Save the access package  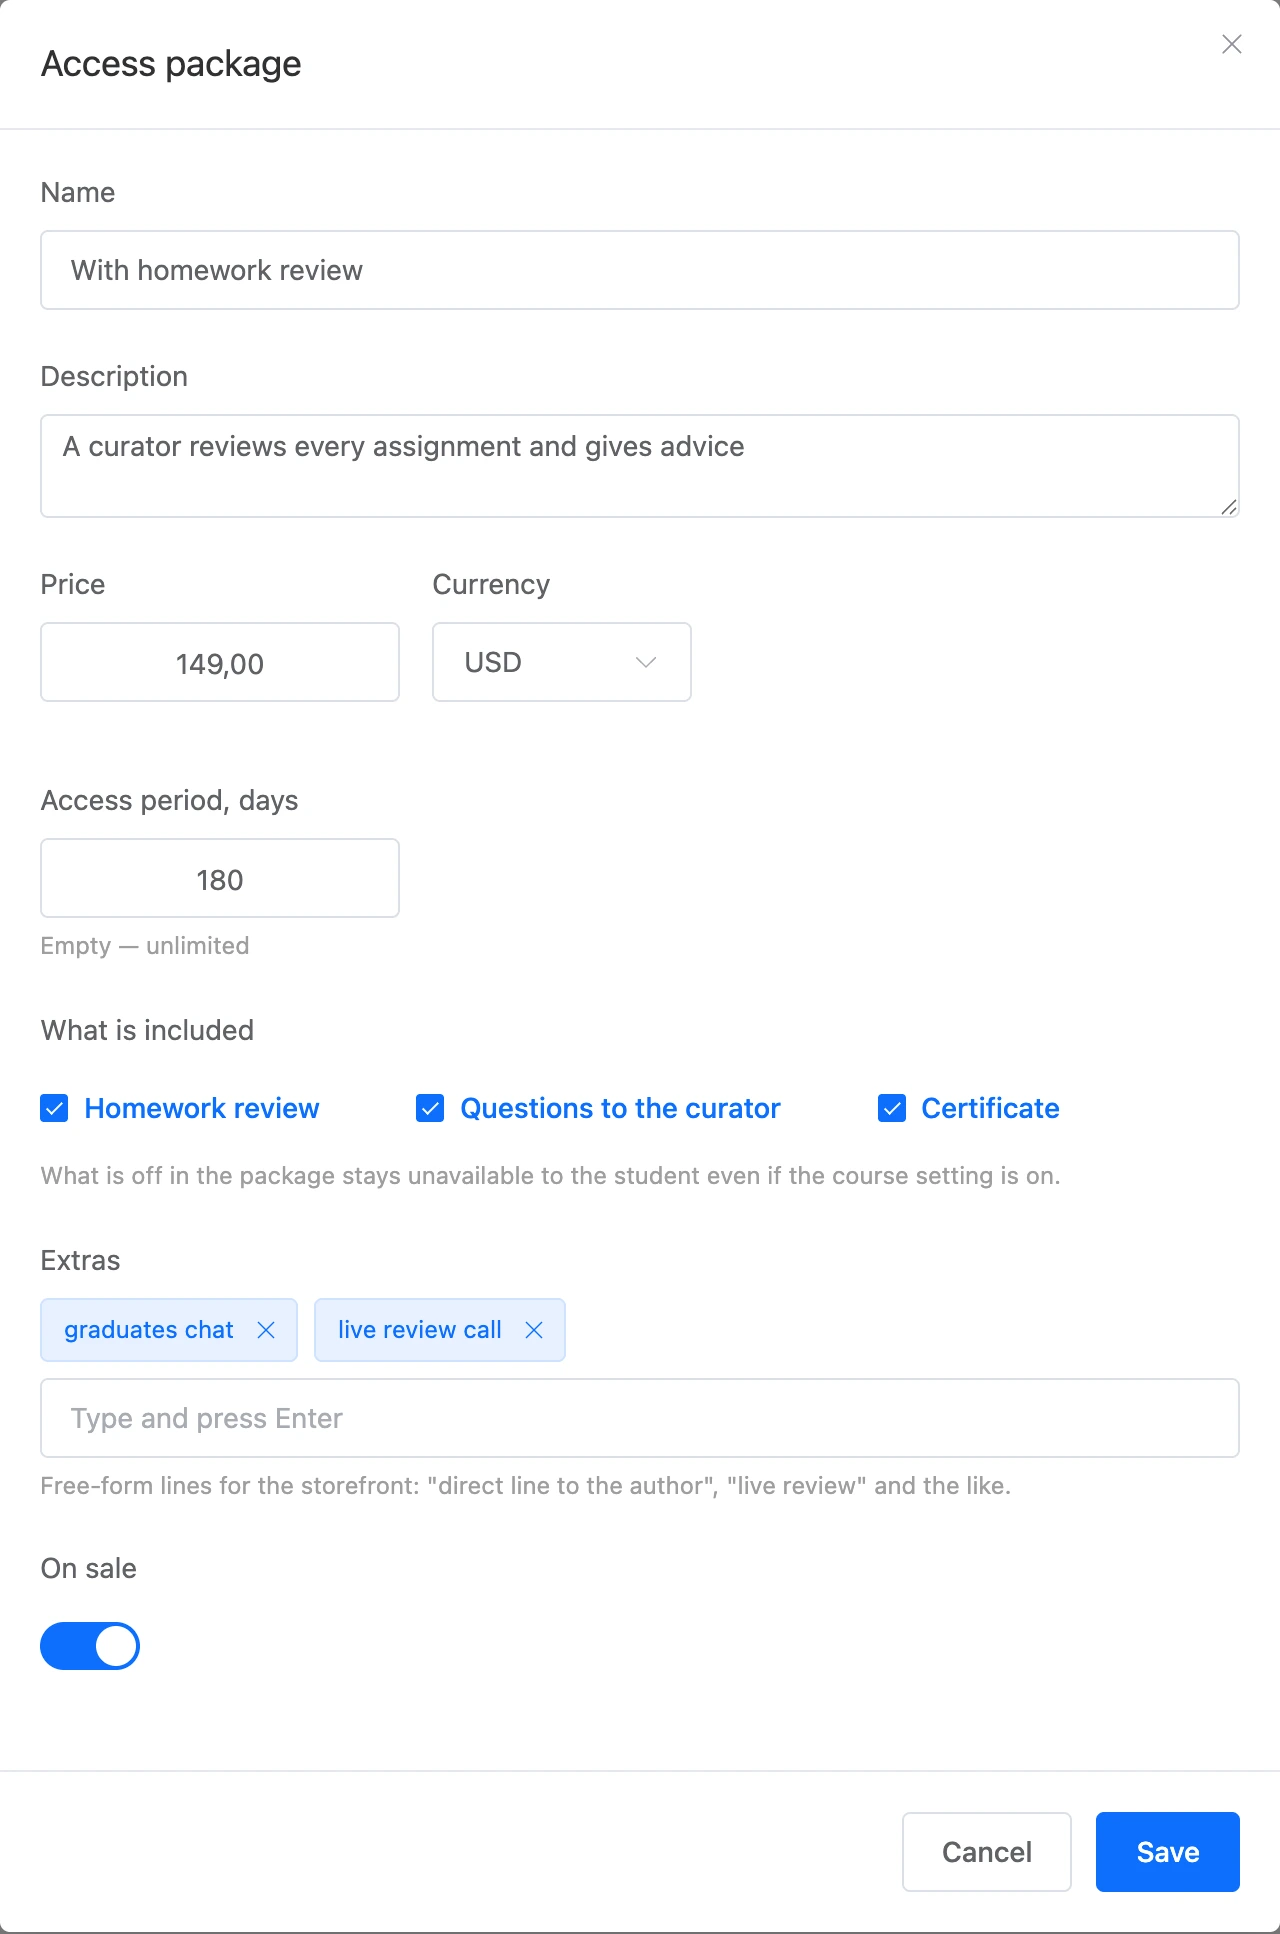(1168, 1852)
